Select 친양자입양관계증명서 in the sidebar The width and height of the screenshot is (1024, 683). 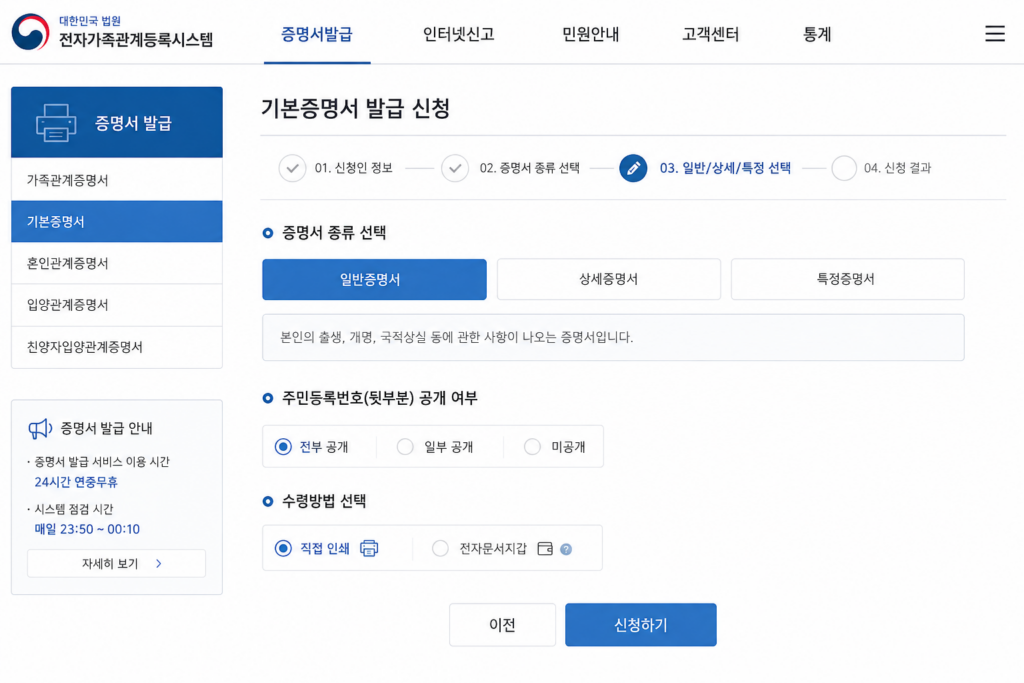tap(117, 347)
